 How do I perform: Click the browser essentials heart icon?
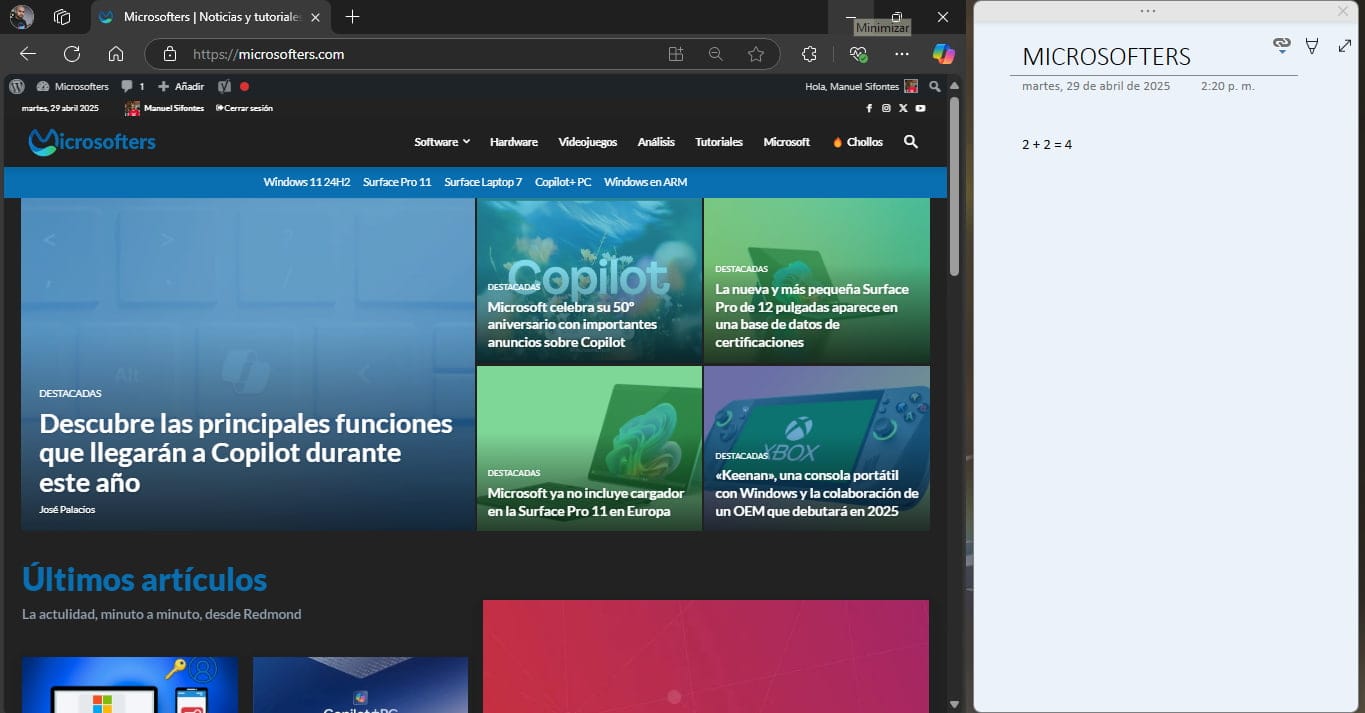tap(858, 54)
